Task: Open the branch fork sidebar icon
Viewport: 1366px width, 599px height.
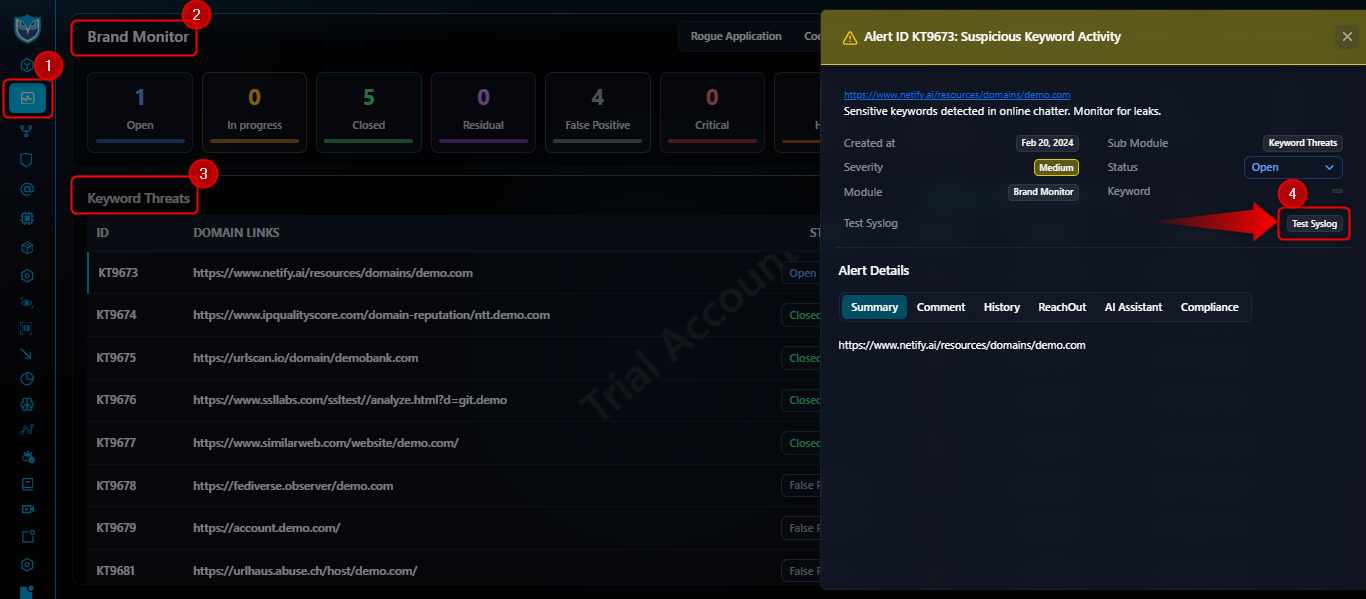Action: 27,129
